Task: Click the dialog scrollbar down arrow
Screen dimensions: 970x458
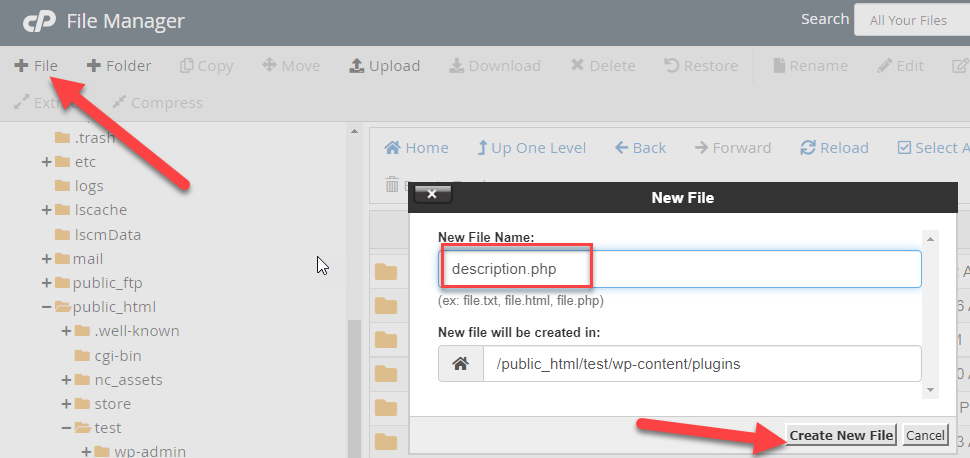Action: (930, 390)
